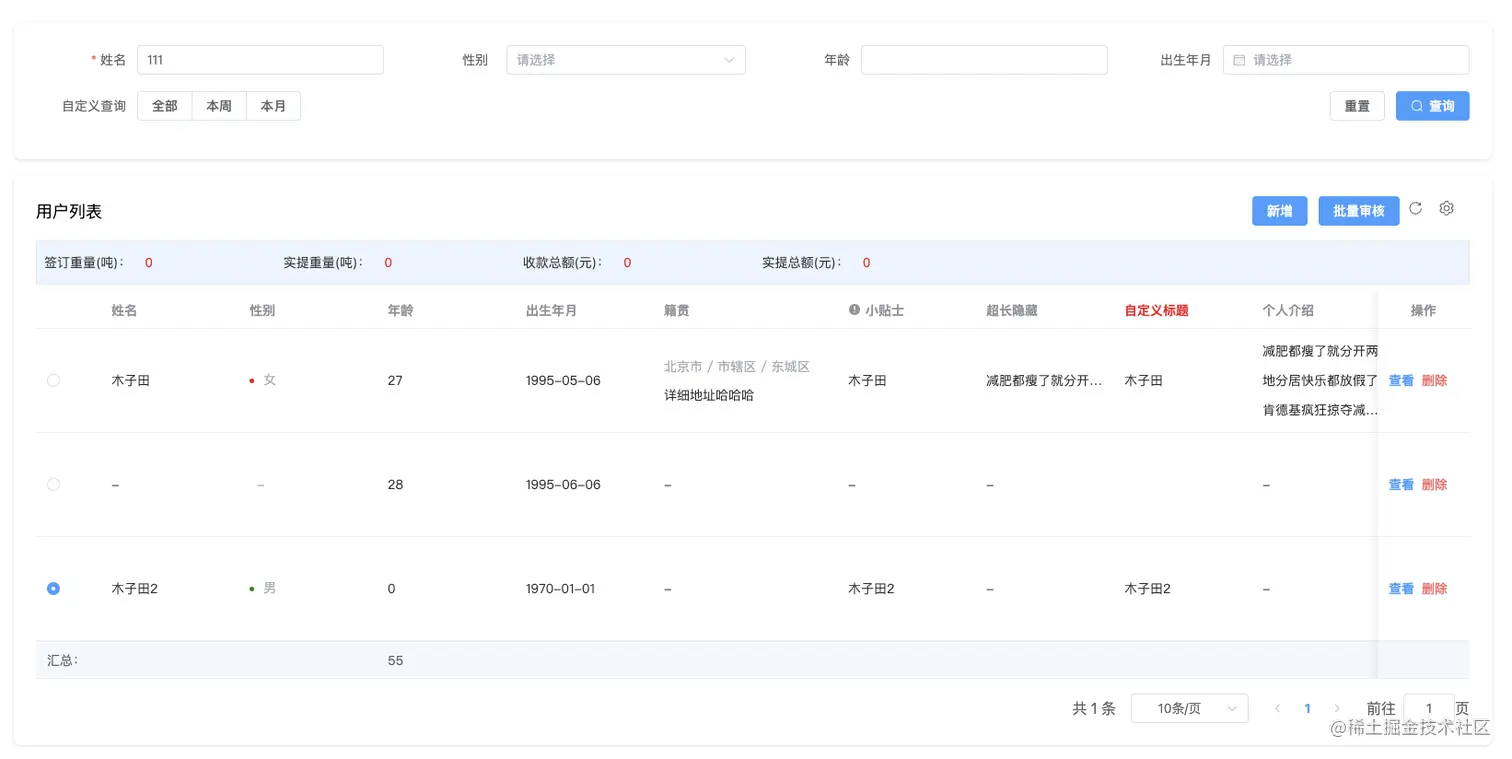Click the 新增 button

coord(1279,211)
